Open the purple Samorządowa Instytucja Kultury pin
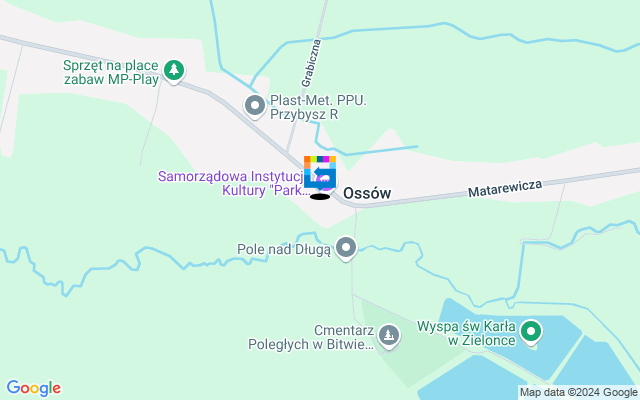Image resolution: width=640 pixels, height=400 pixels. 329,184
